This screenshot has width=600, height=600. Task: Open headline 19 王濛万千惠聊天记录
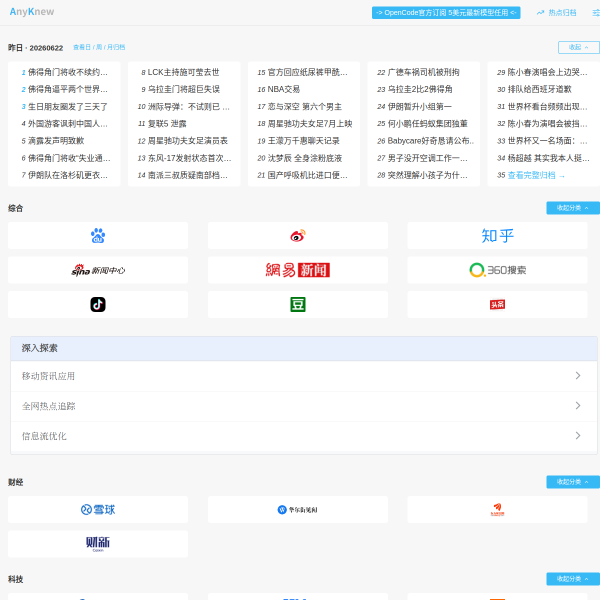tap(303, 141)
